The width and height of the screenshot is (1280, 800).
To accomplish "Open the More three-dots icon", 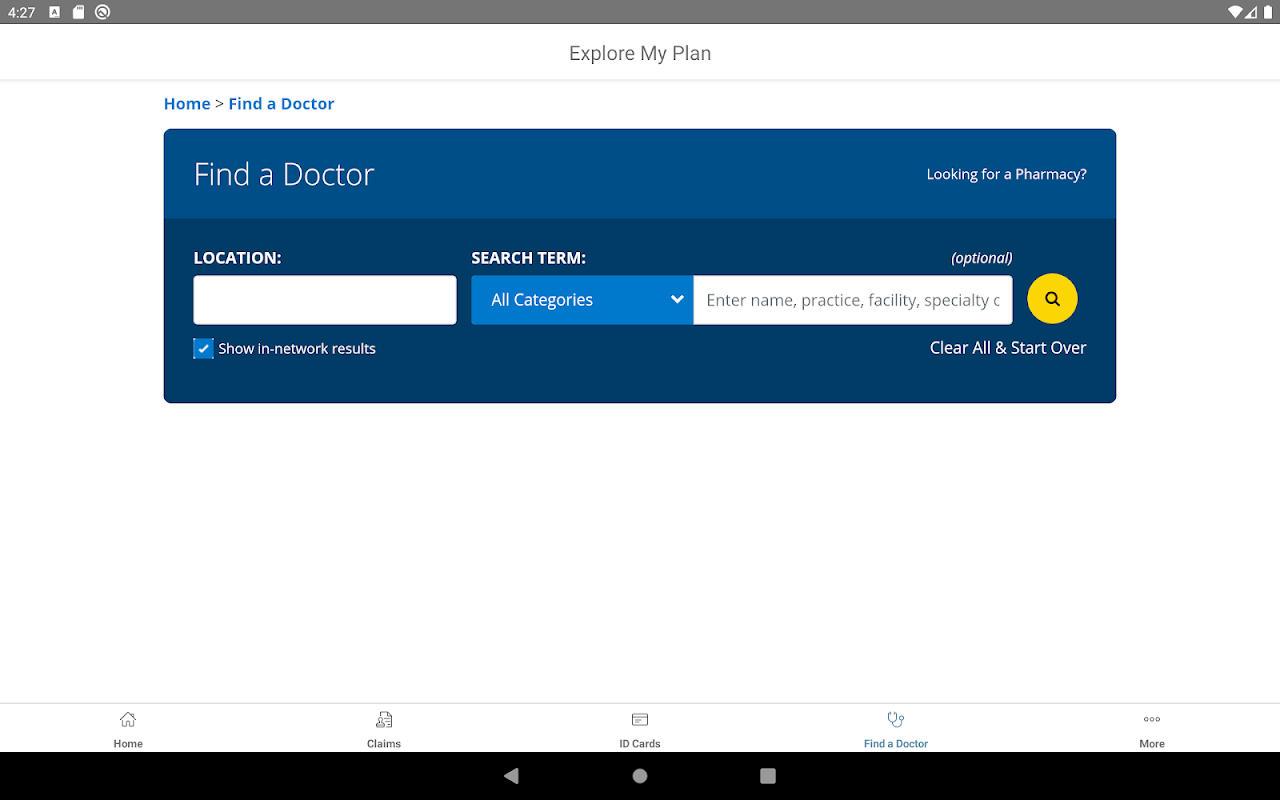I will [x=1152, y=719].
